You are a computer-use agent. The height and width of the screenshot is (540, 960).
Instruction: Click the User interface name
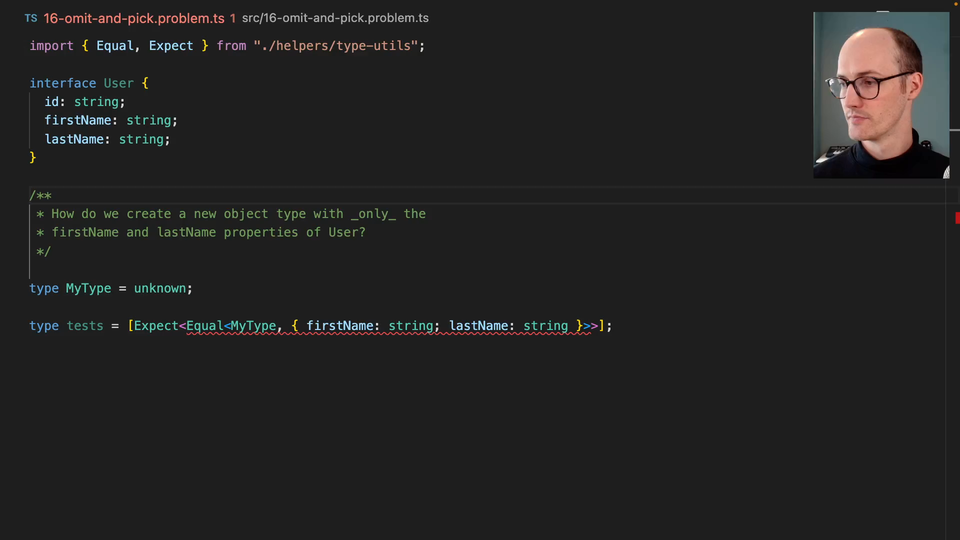(x=119, y=83)
